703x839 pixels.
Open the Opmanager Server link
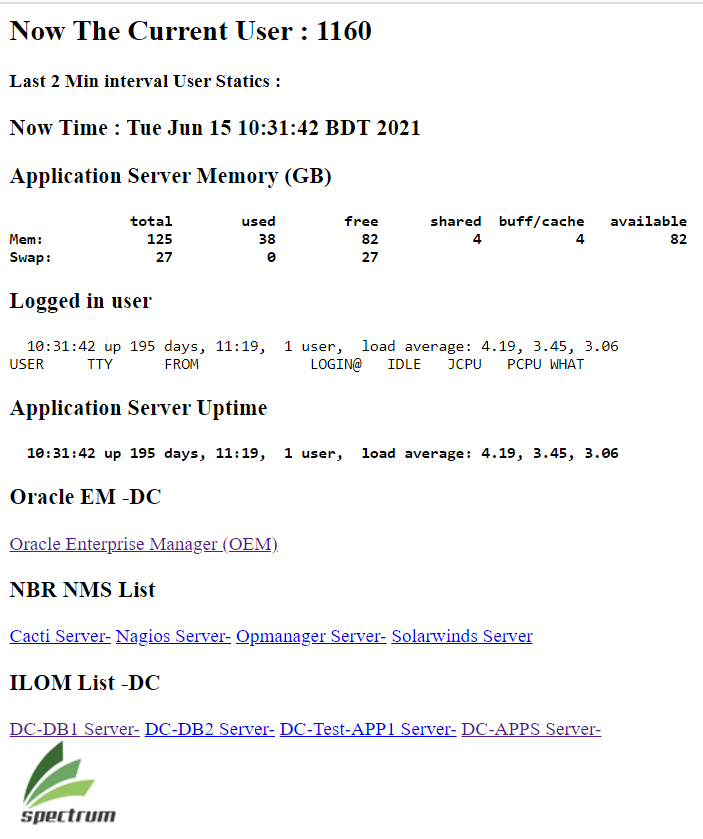tap(311, 636)
